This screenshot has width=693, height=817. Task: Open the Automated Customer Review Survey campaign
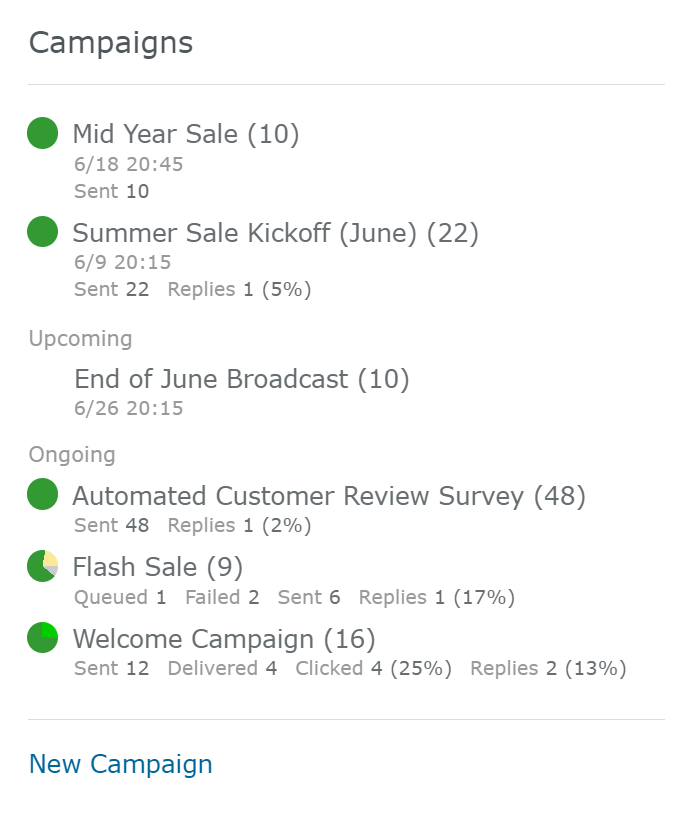click(x=329, y=496)
